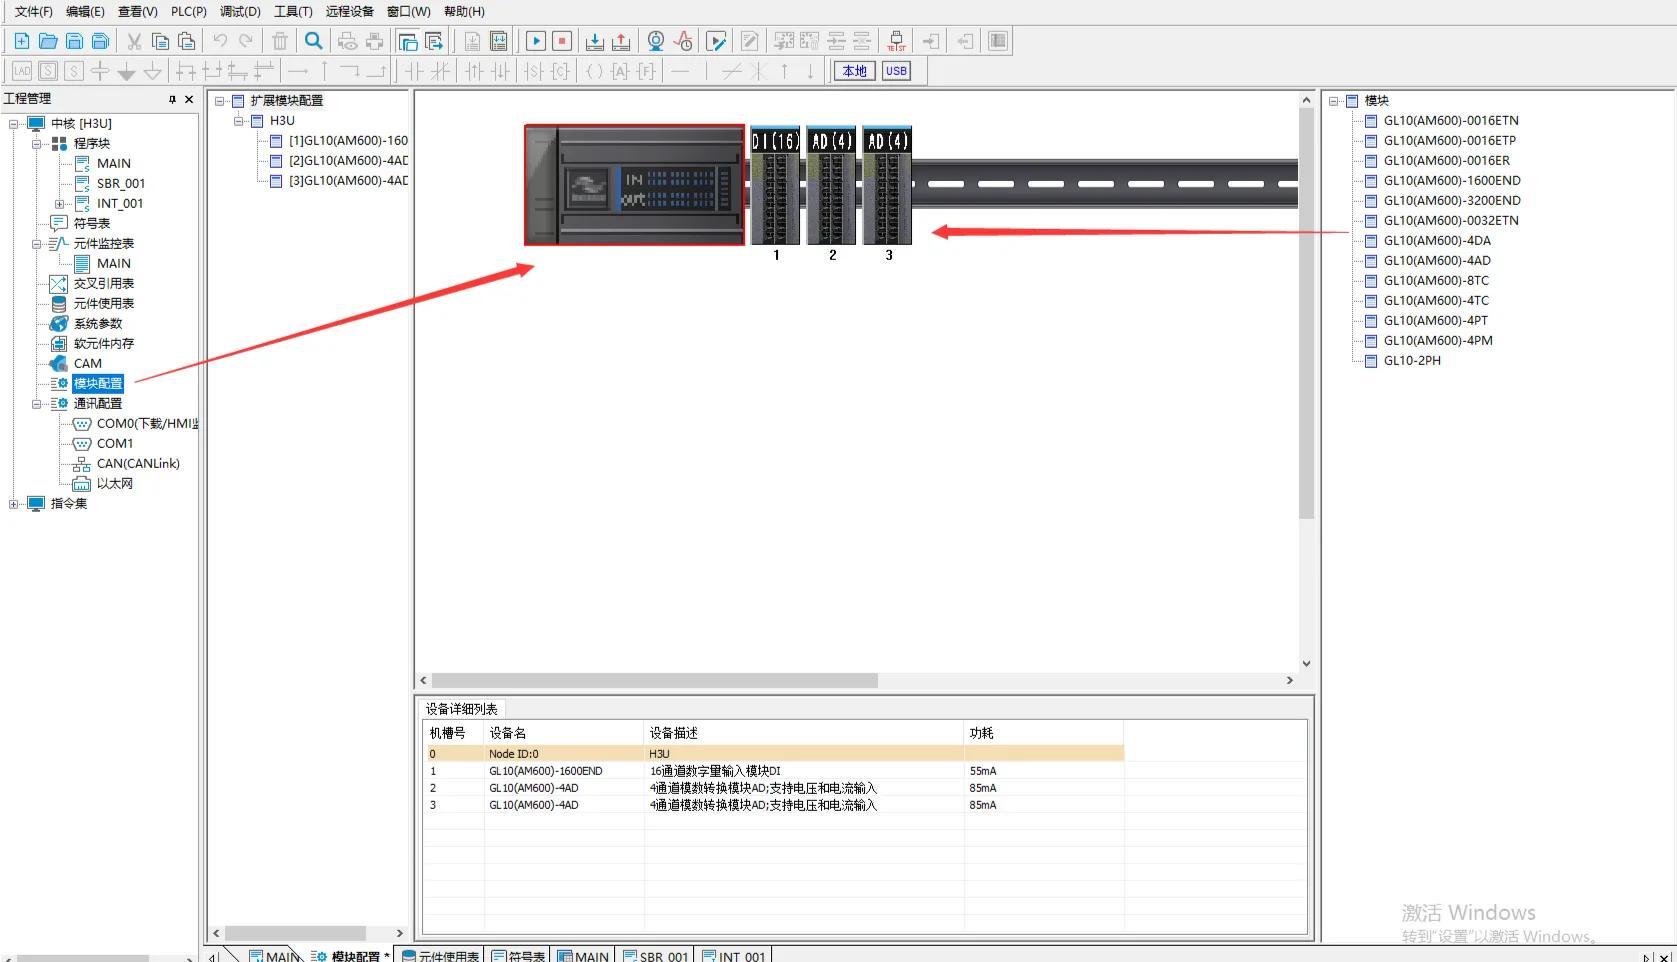
Task: Click the Find magnifier icon
Action: point(313,41)
